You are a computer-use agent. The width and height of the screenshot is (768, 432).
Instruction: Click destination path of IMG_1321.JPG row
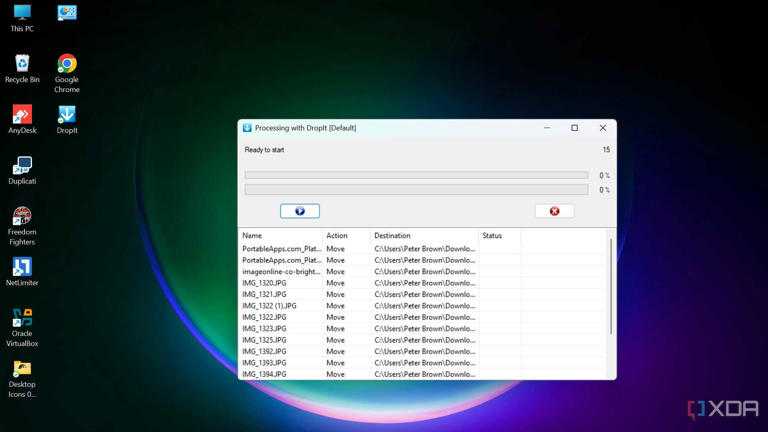pyautogui.click(x=425, y=294)
